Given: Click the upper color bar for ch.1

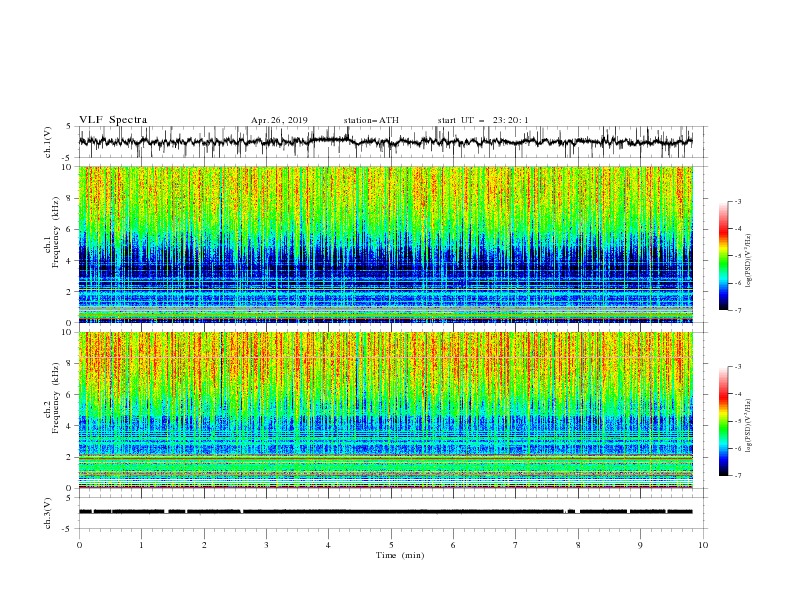Looking at the screenshot, I should click(724, 256).
